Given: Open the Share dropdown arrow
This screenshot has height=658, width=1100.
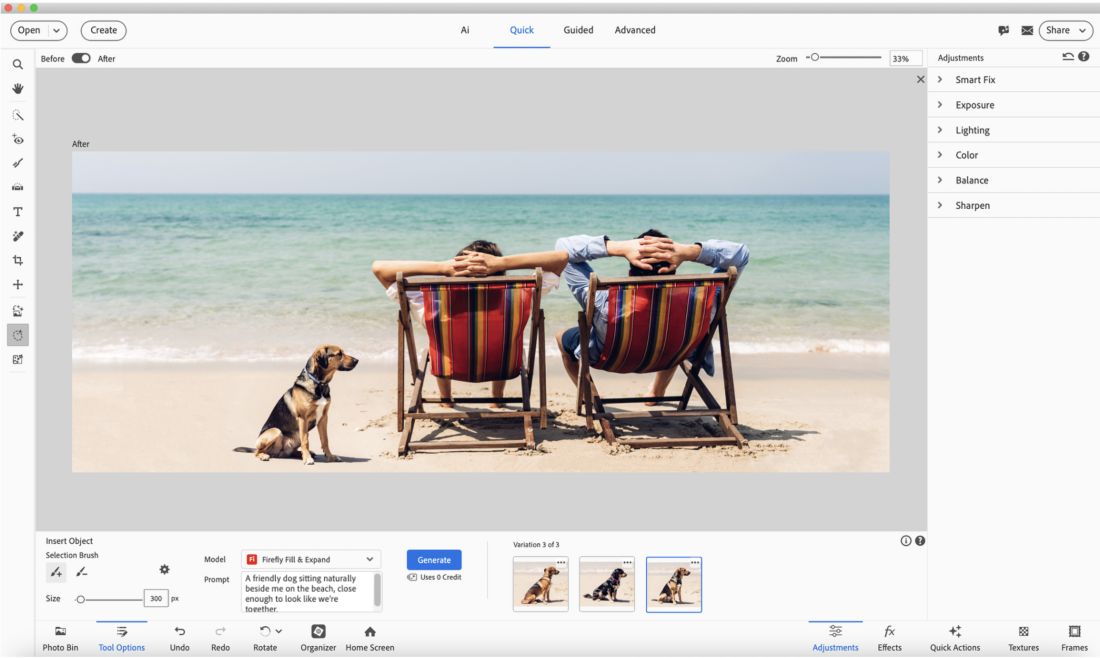Looking at the screenshot, I should click(x=1082, y=30).
